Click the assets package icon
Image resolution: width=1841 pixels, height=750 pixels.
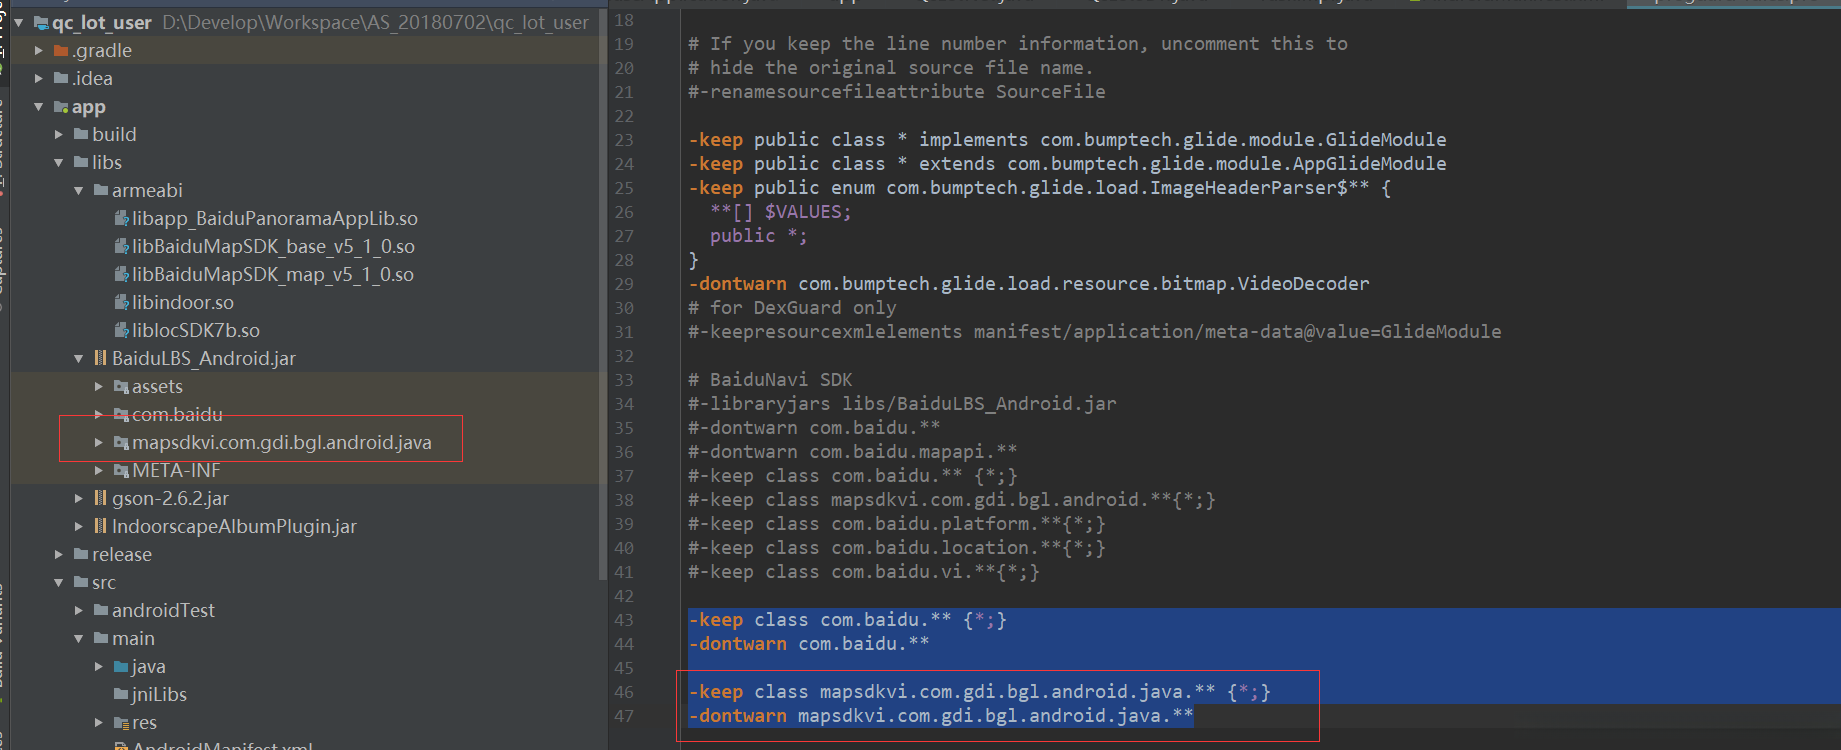[121, 386]
